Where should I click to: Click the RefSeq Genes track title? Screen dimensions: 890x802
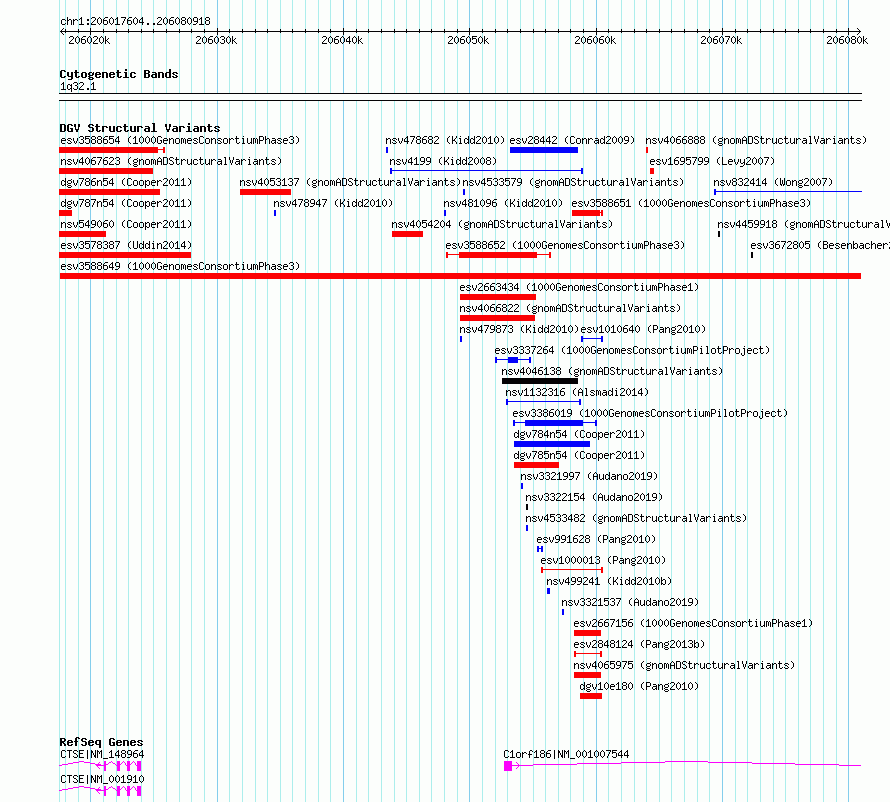click(x=101, y=742)
